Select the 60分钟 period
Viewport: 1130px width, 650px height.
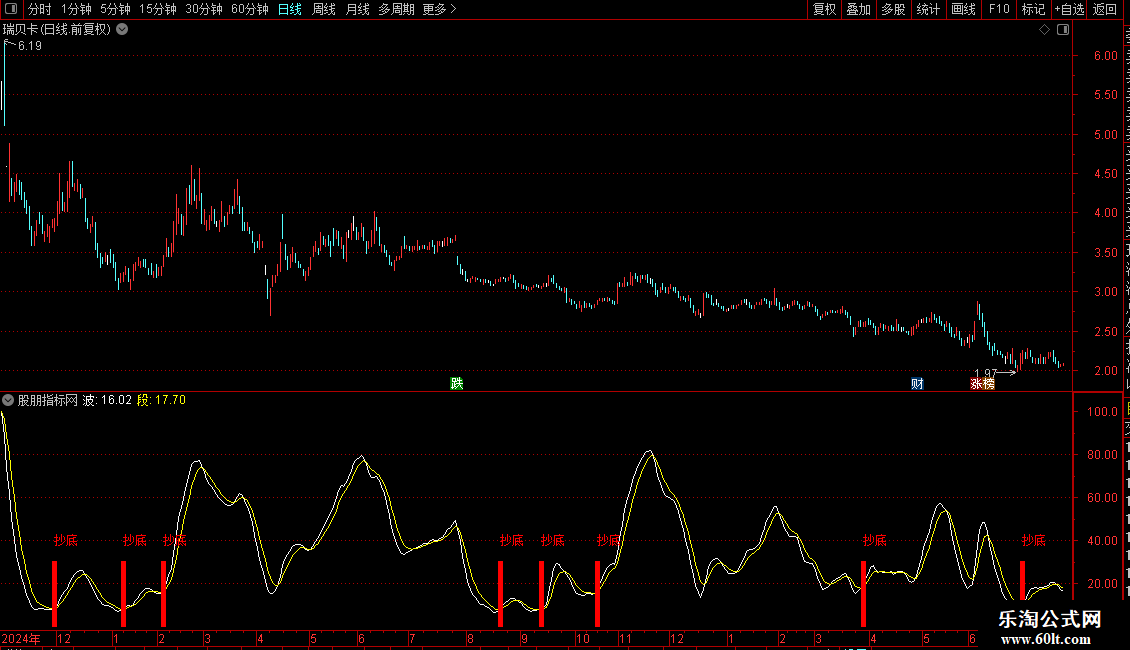click(250, 9)
